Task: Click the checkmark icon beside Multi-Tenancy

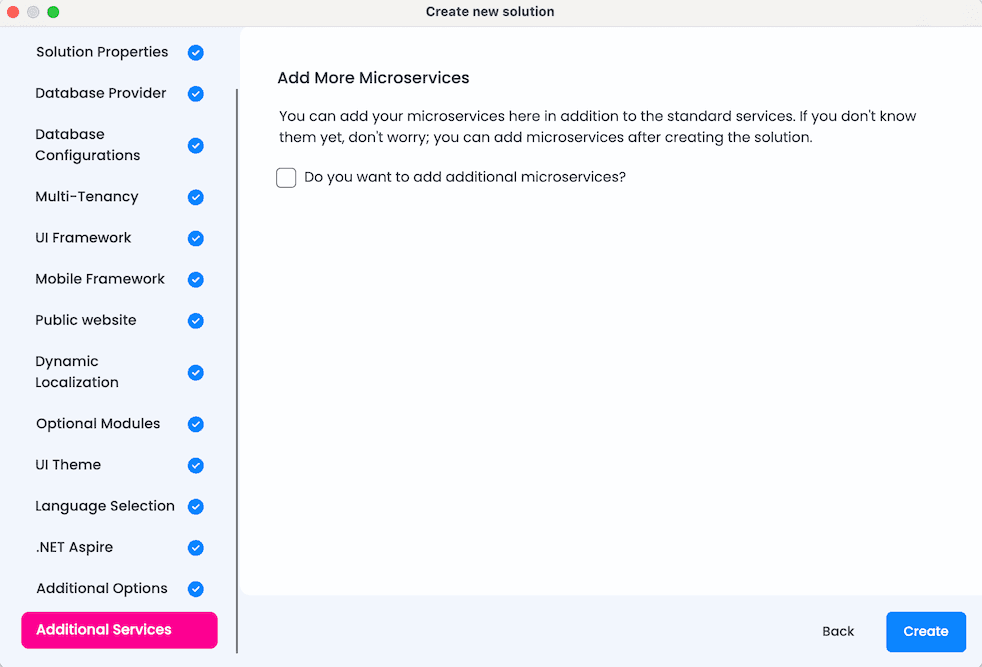Action: click(x=195, y=197)
